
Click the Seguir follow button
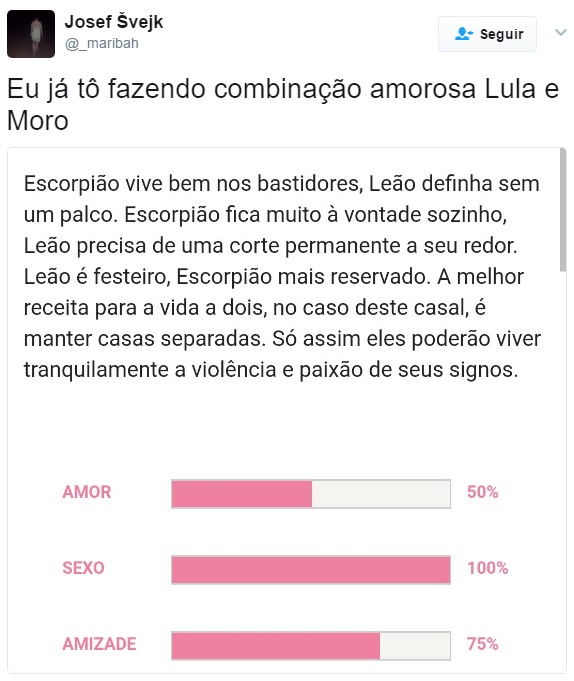click(487, 34)
